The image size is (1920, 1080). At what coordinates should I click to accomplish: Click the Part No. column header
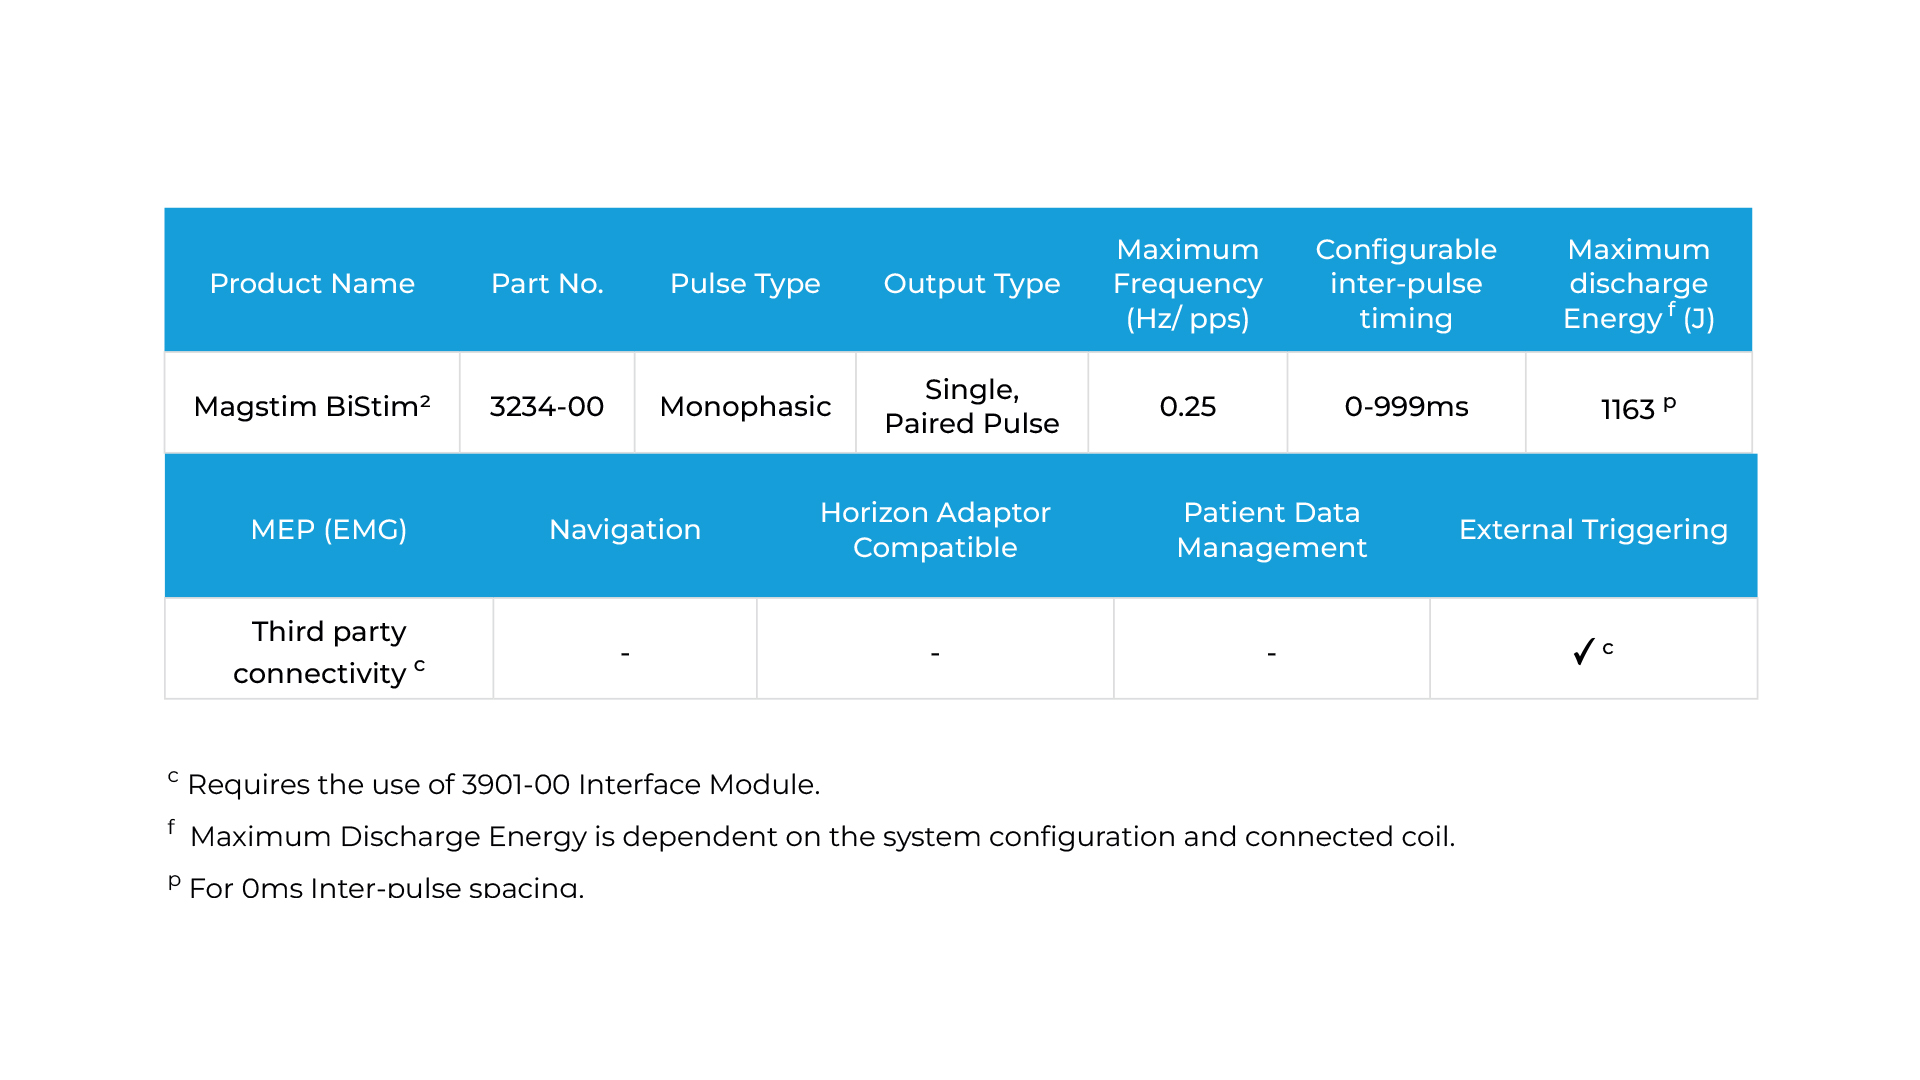(x=547, y=284)
